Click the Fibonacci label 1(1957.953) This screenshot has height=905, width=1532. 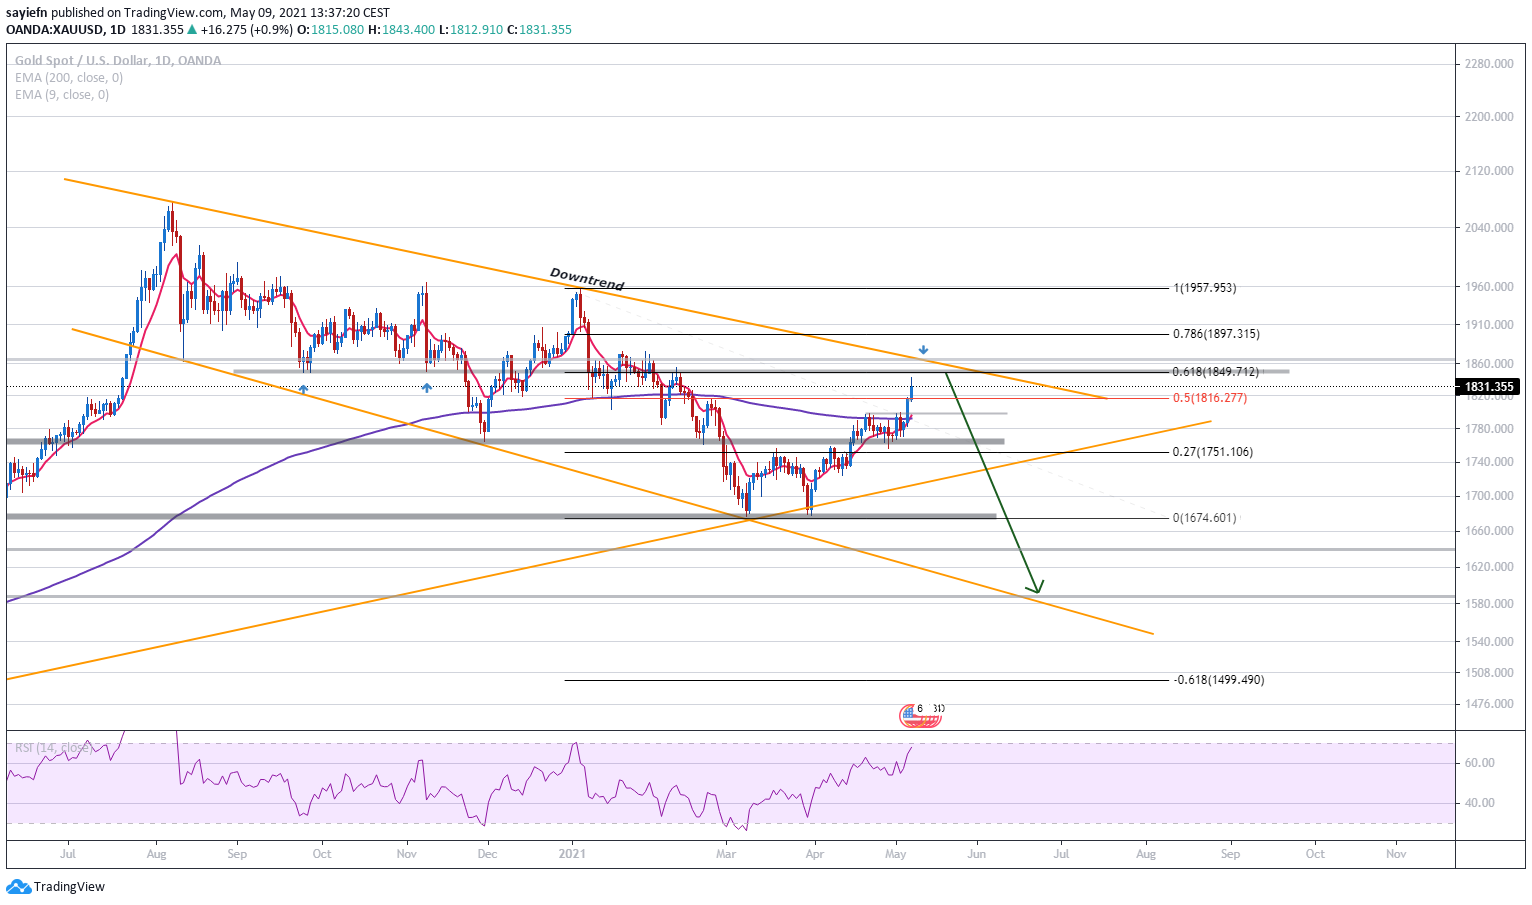tap(1205, 288)
